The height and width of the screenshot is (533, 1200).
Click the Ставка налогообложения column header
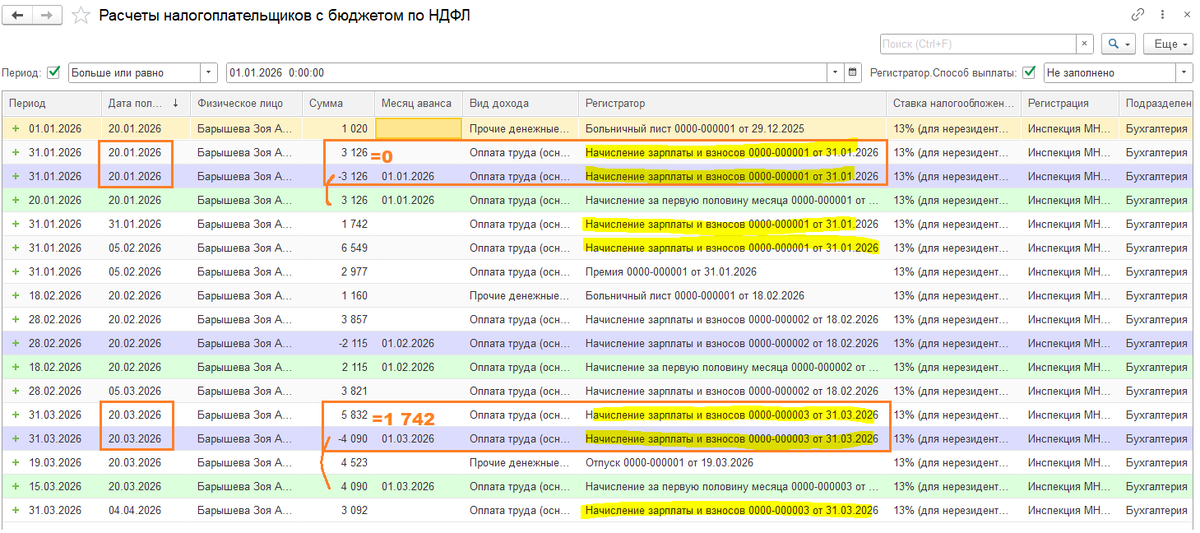click(x=953, y=103)
